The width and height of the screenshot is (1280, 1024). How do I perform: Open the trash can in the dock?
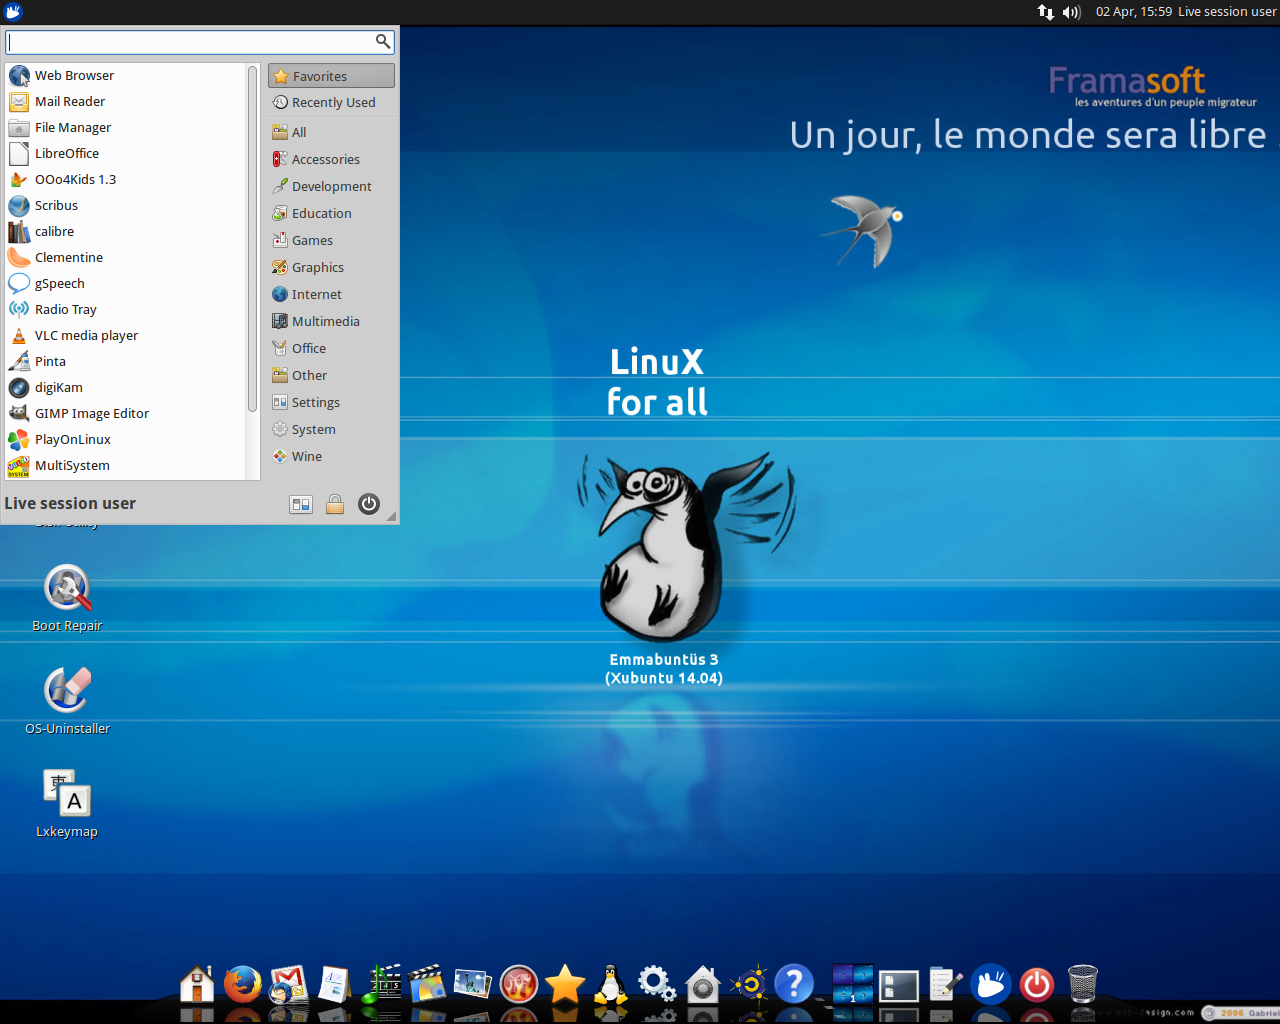(1083, 984)
